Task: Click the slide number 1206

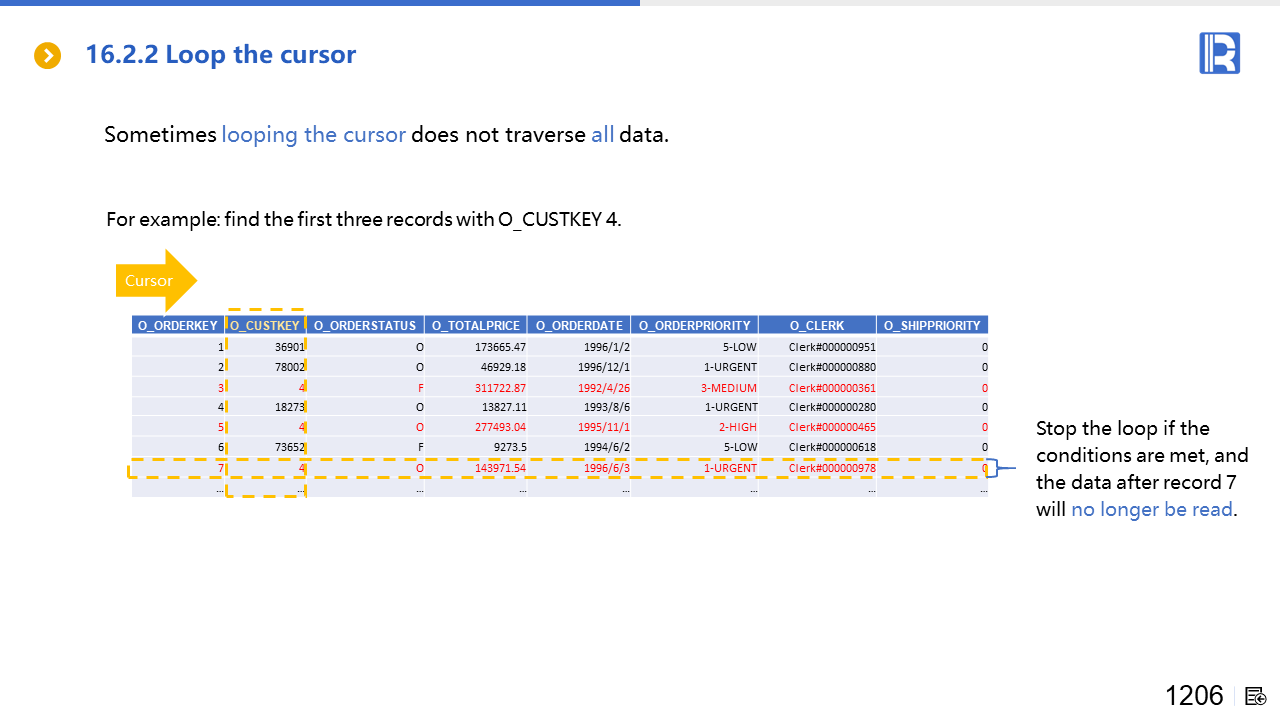Action: pos(1193,696)
